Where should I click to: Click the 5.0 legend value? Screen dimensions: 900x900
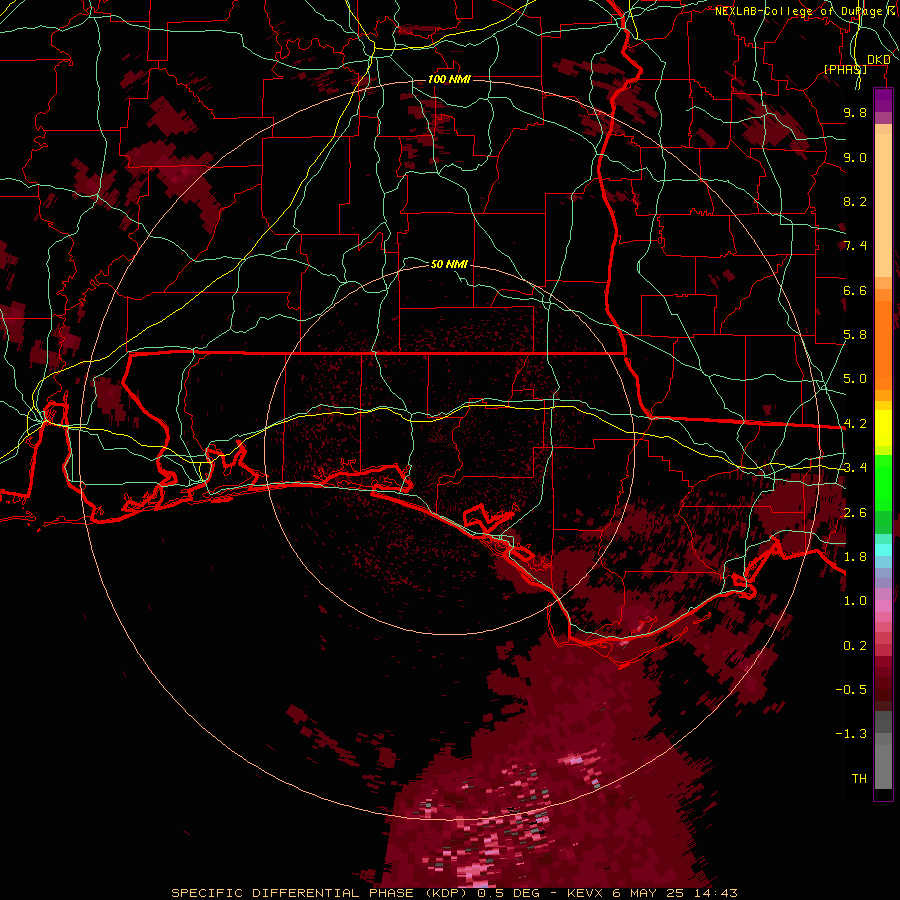click(x=855, y=379)
